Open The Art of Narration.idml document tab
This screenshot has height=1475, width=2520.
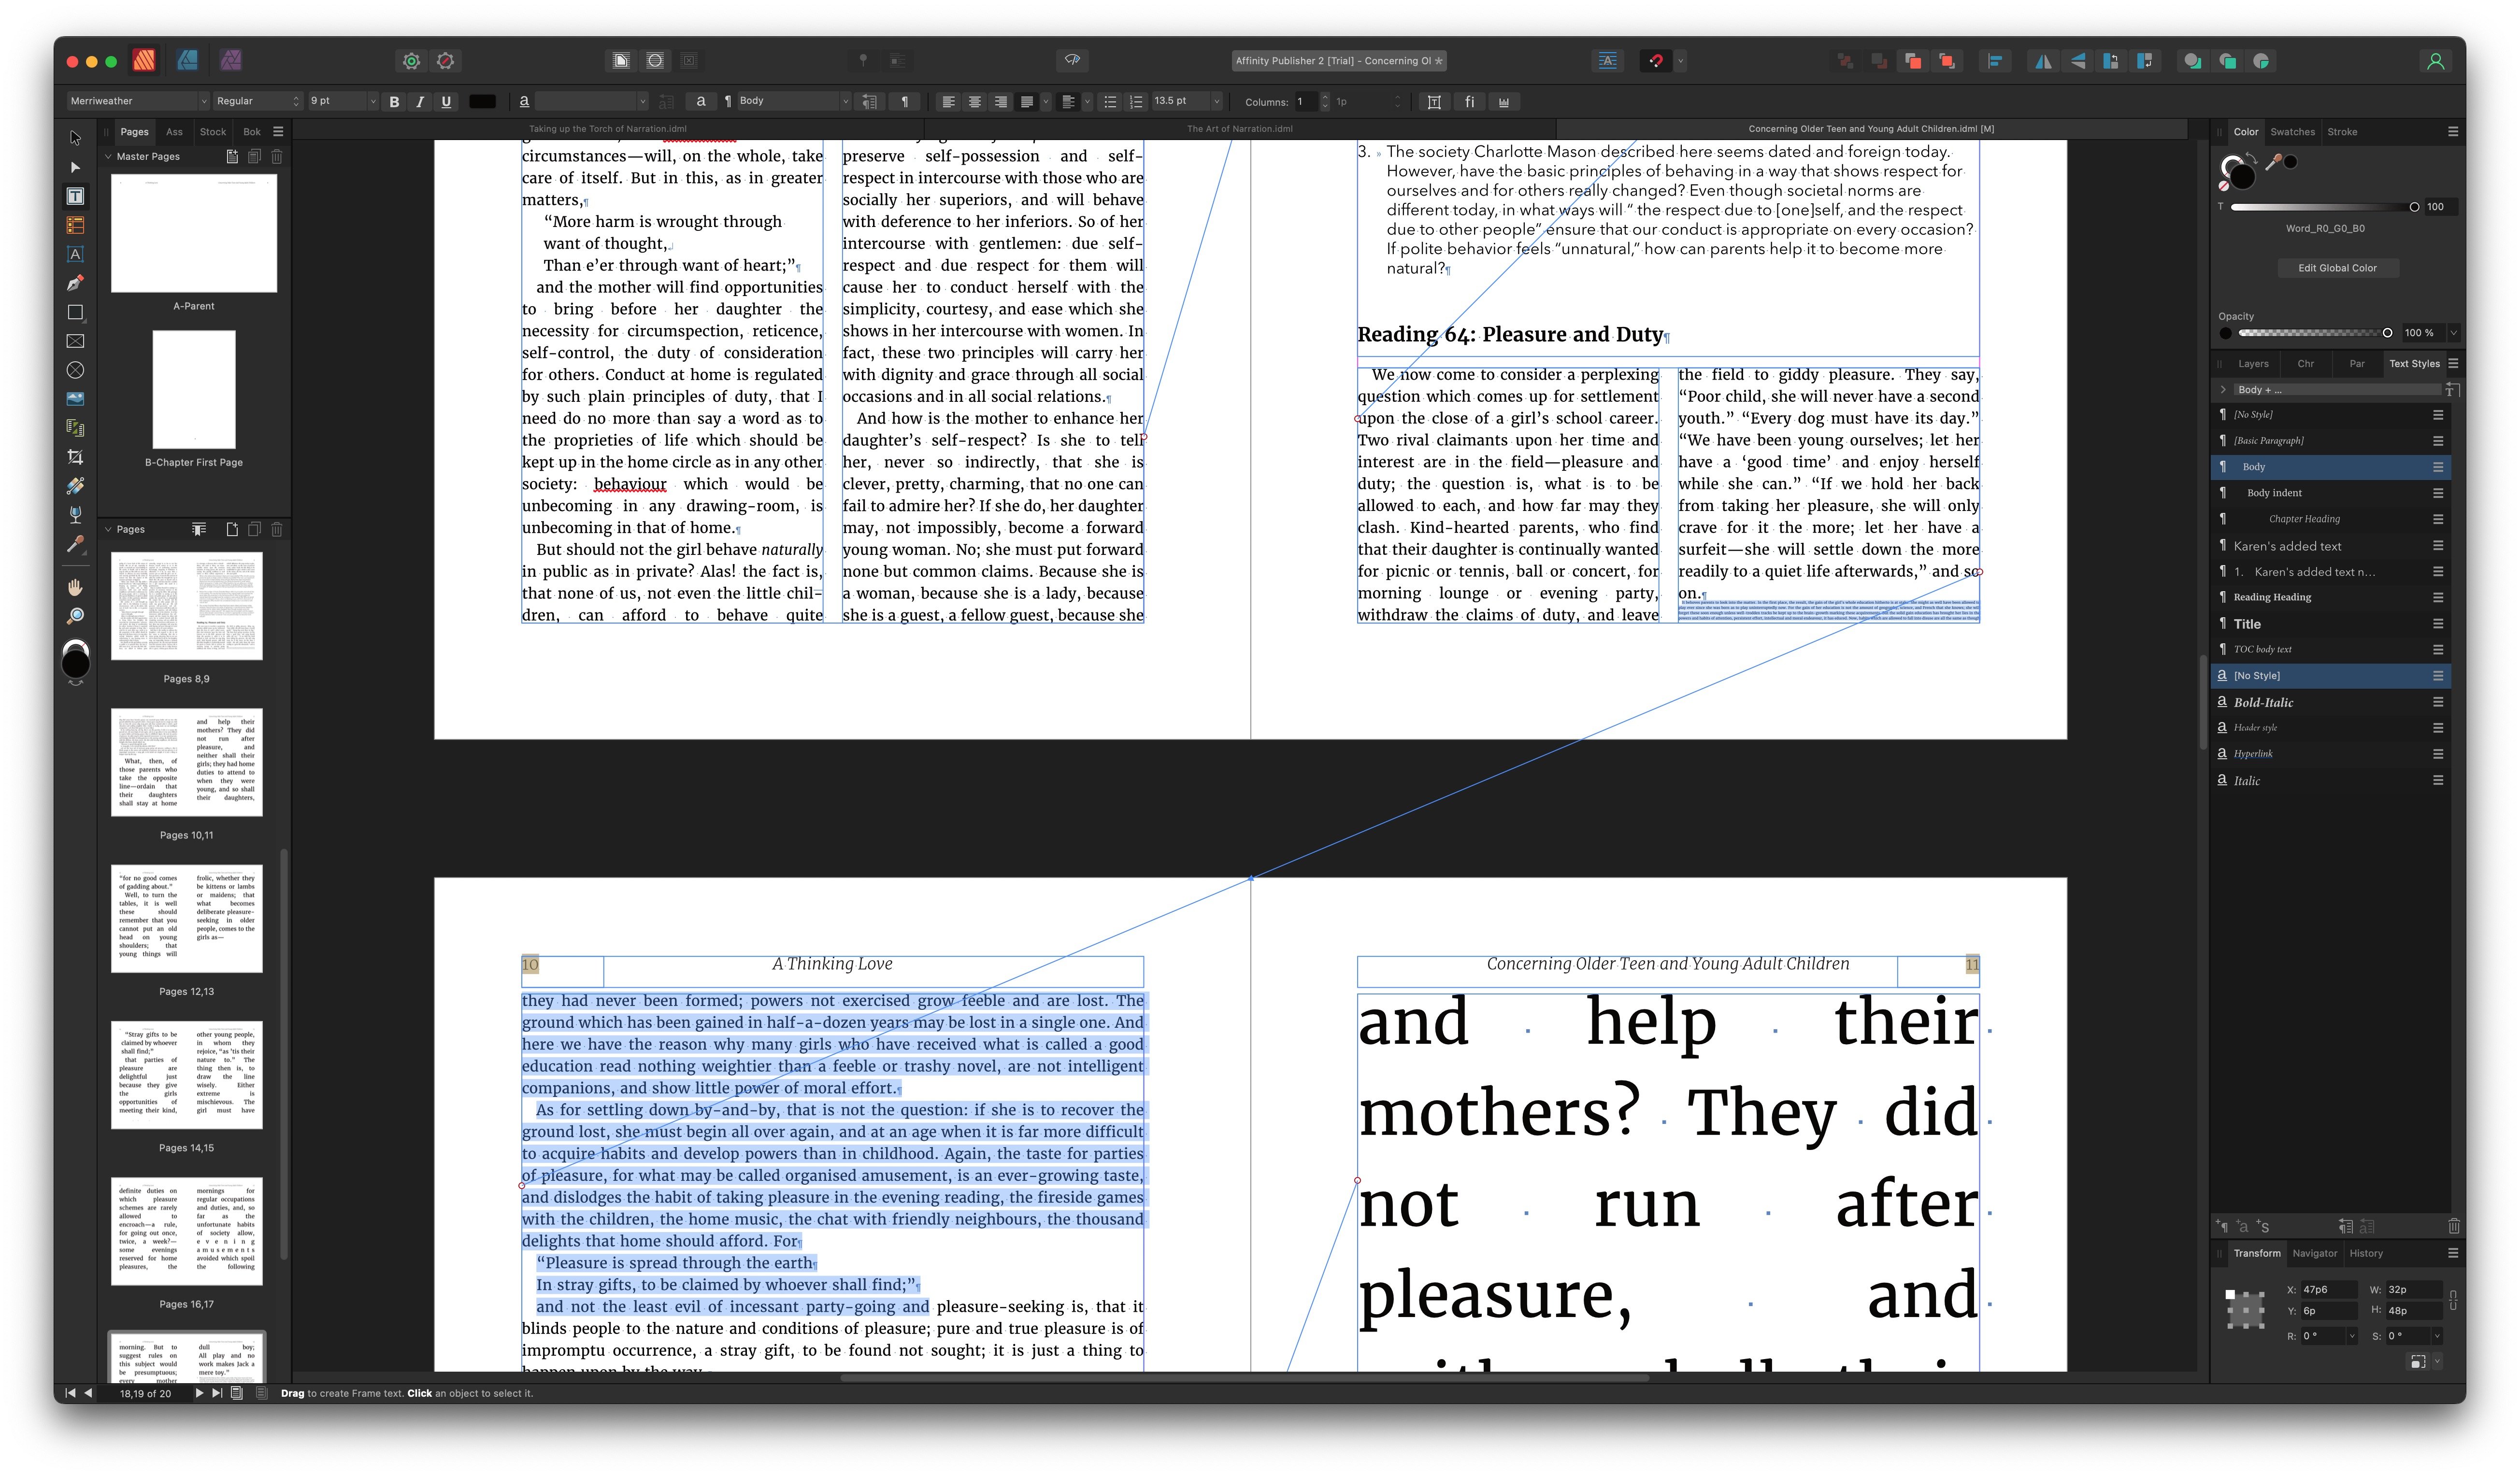(x=1239, y=129)
